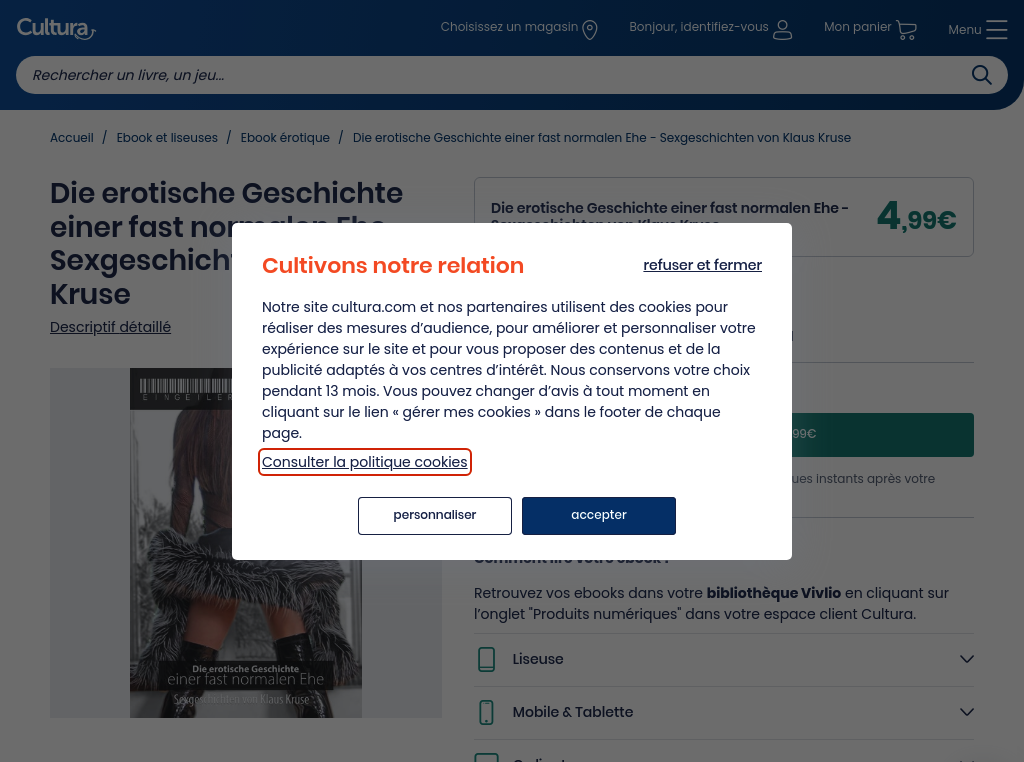Expand the Liseuse section chevron
Viewport: 1024px width, 762px height.
pos(966,659)
